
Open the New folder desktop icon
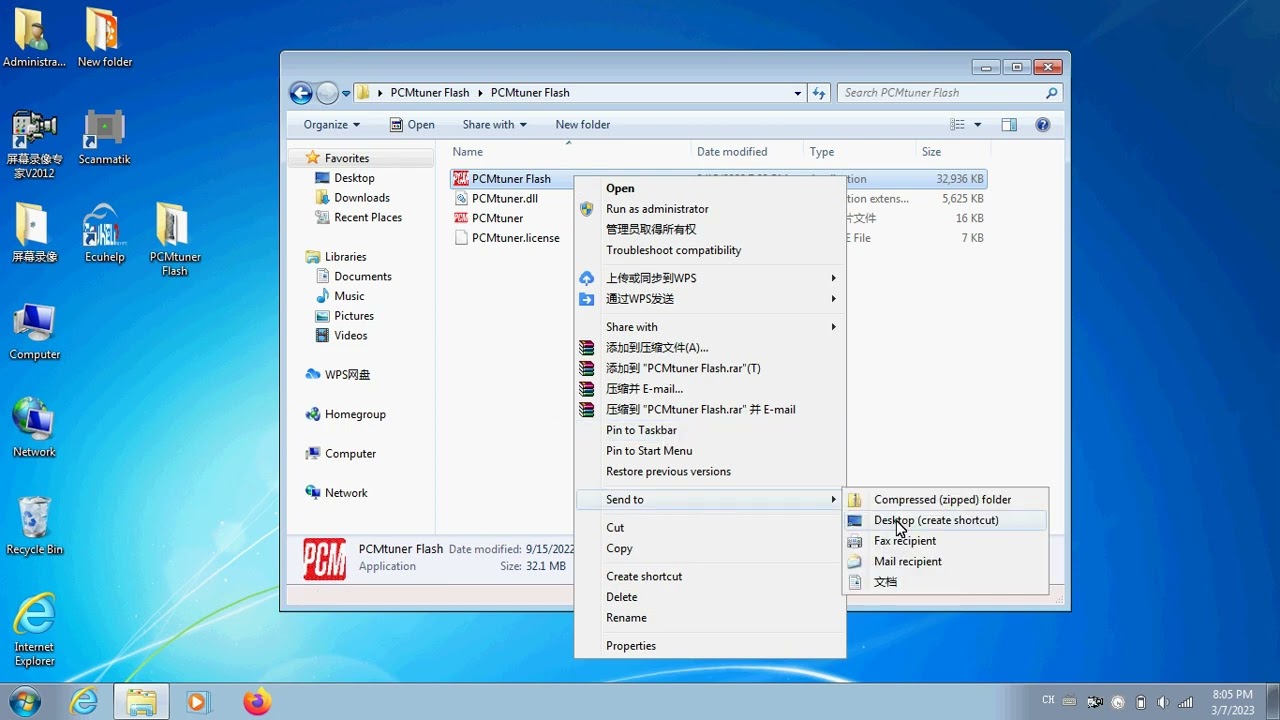point(104,38)
